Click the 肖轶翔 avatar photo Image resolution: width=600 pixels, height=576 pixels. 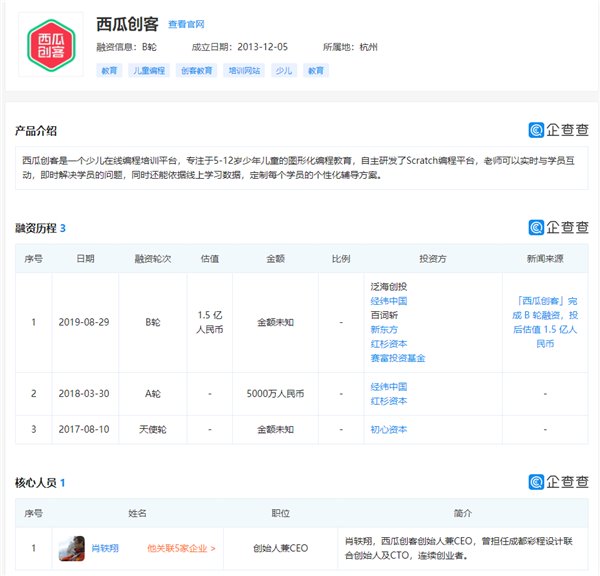point(72,548)
